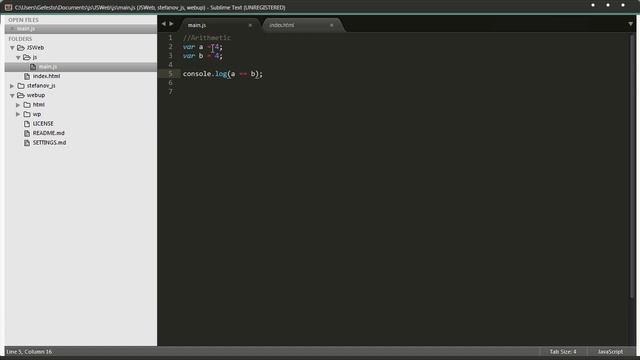Expand the stefanov_js folder

click(x=12, y=86)
